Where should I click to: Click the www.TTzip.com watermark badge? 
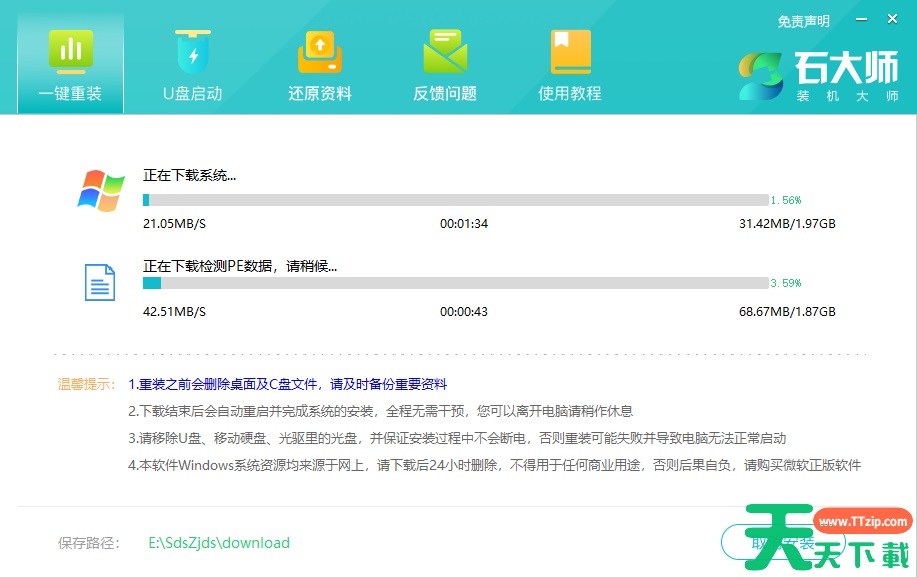862,521
